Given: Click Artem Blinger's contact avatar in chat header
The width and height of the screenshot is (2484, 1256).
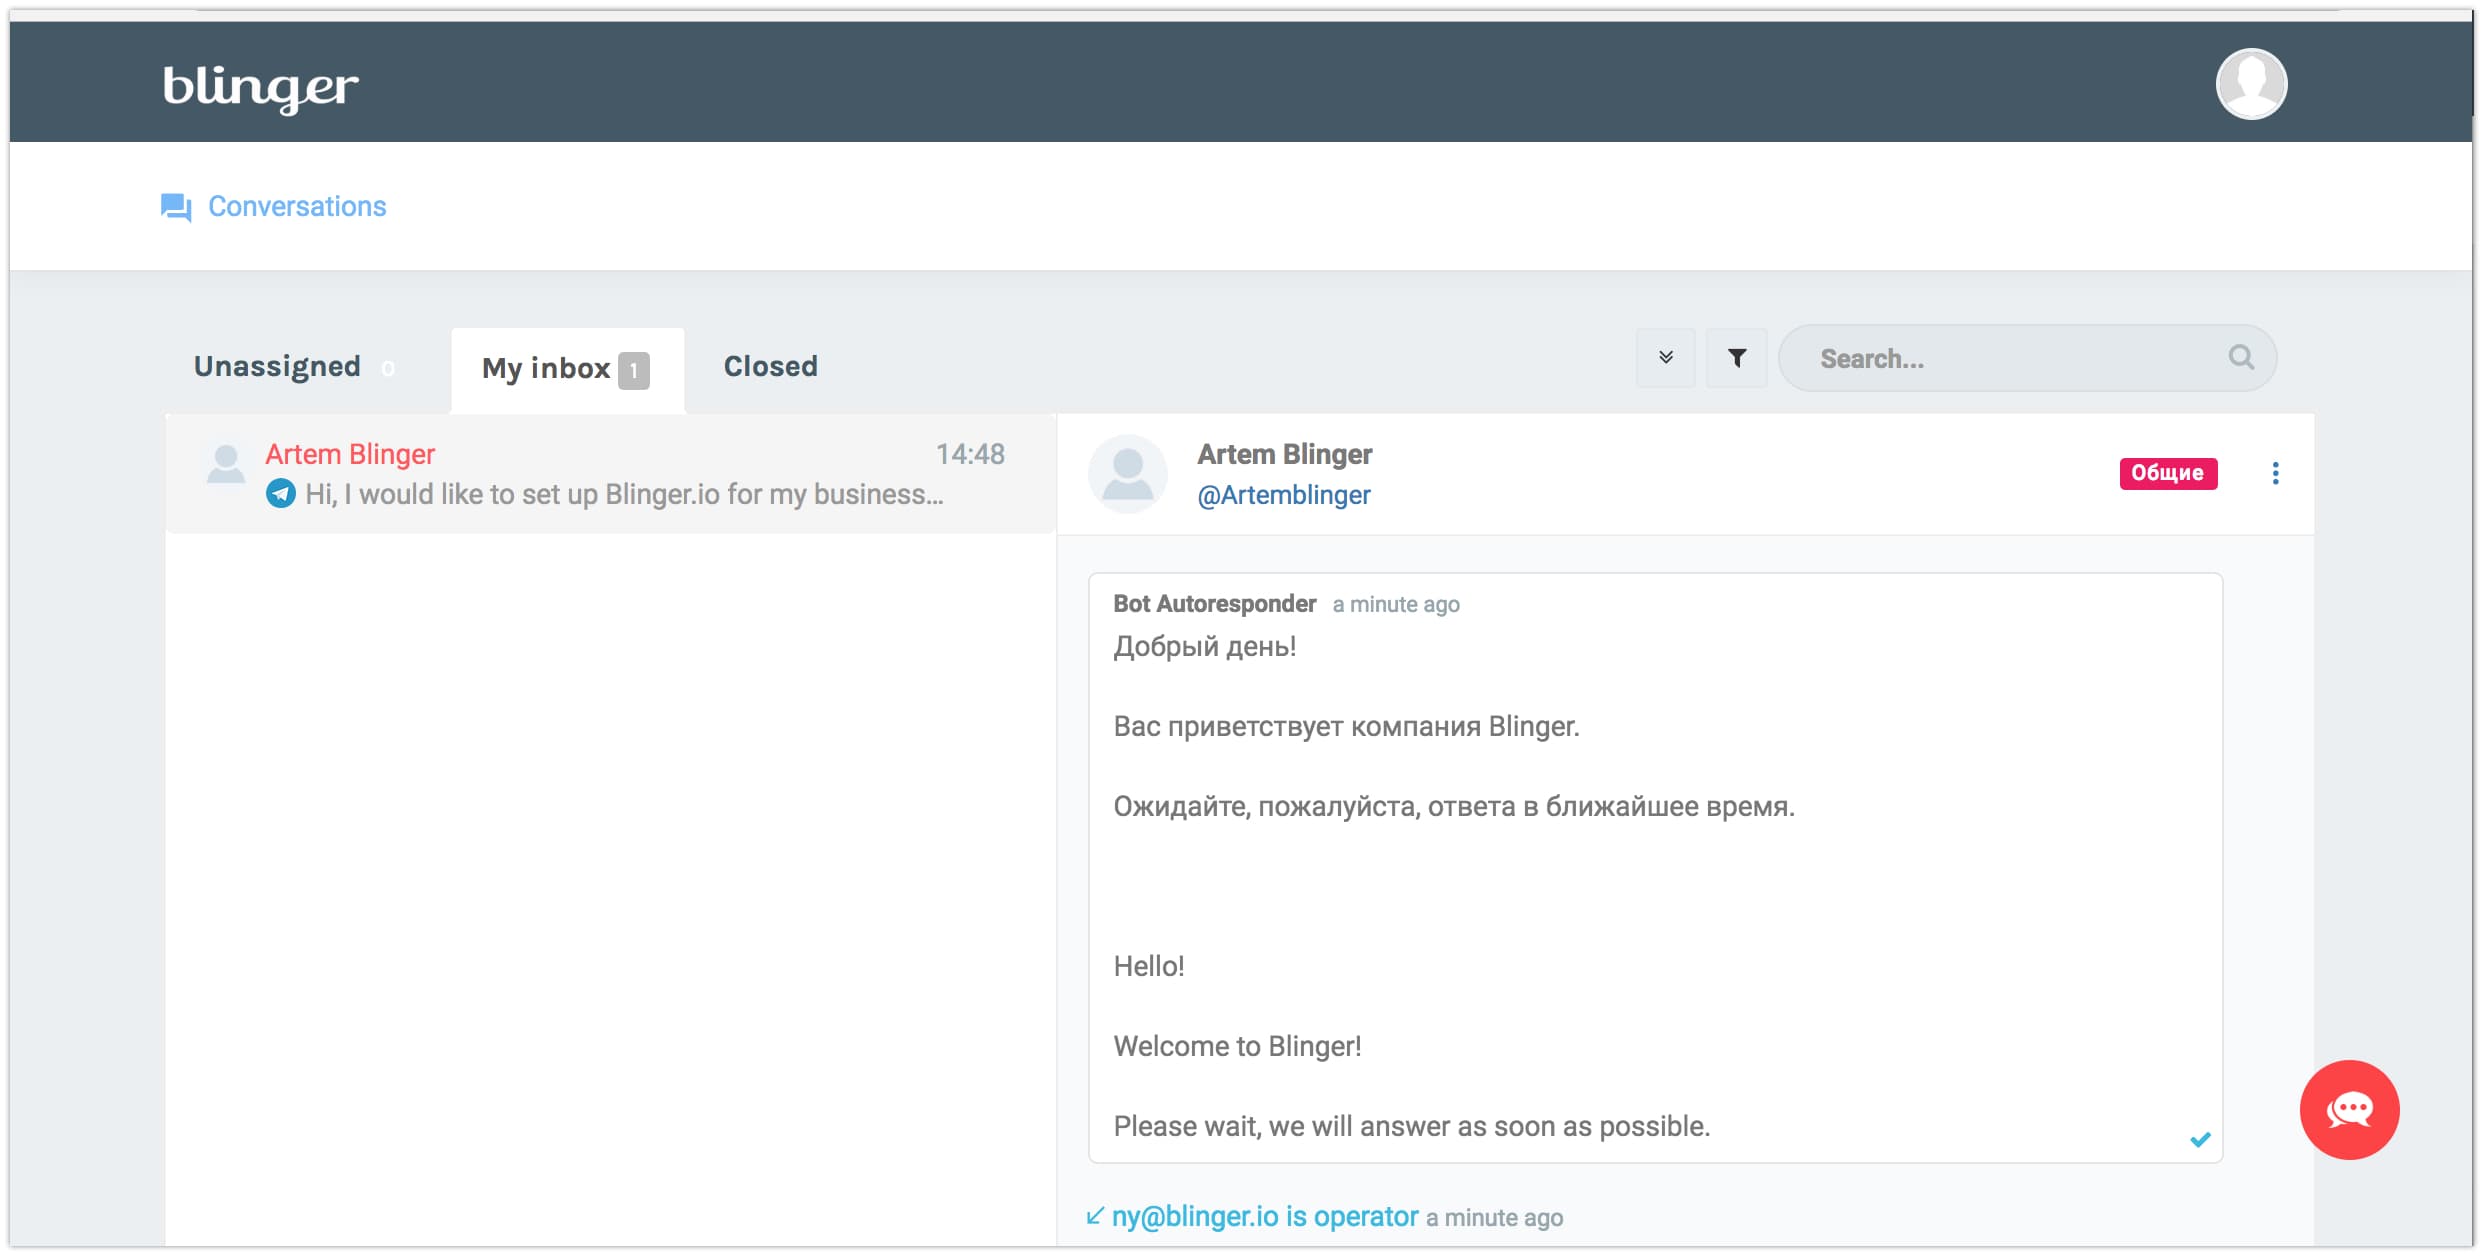Looking at the screenshot, I should 1128,473.
